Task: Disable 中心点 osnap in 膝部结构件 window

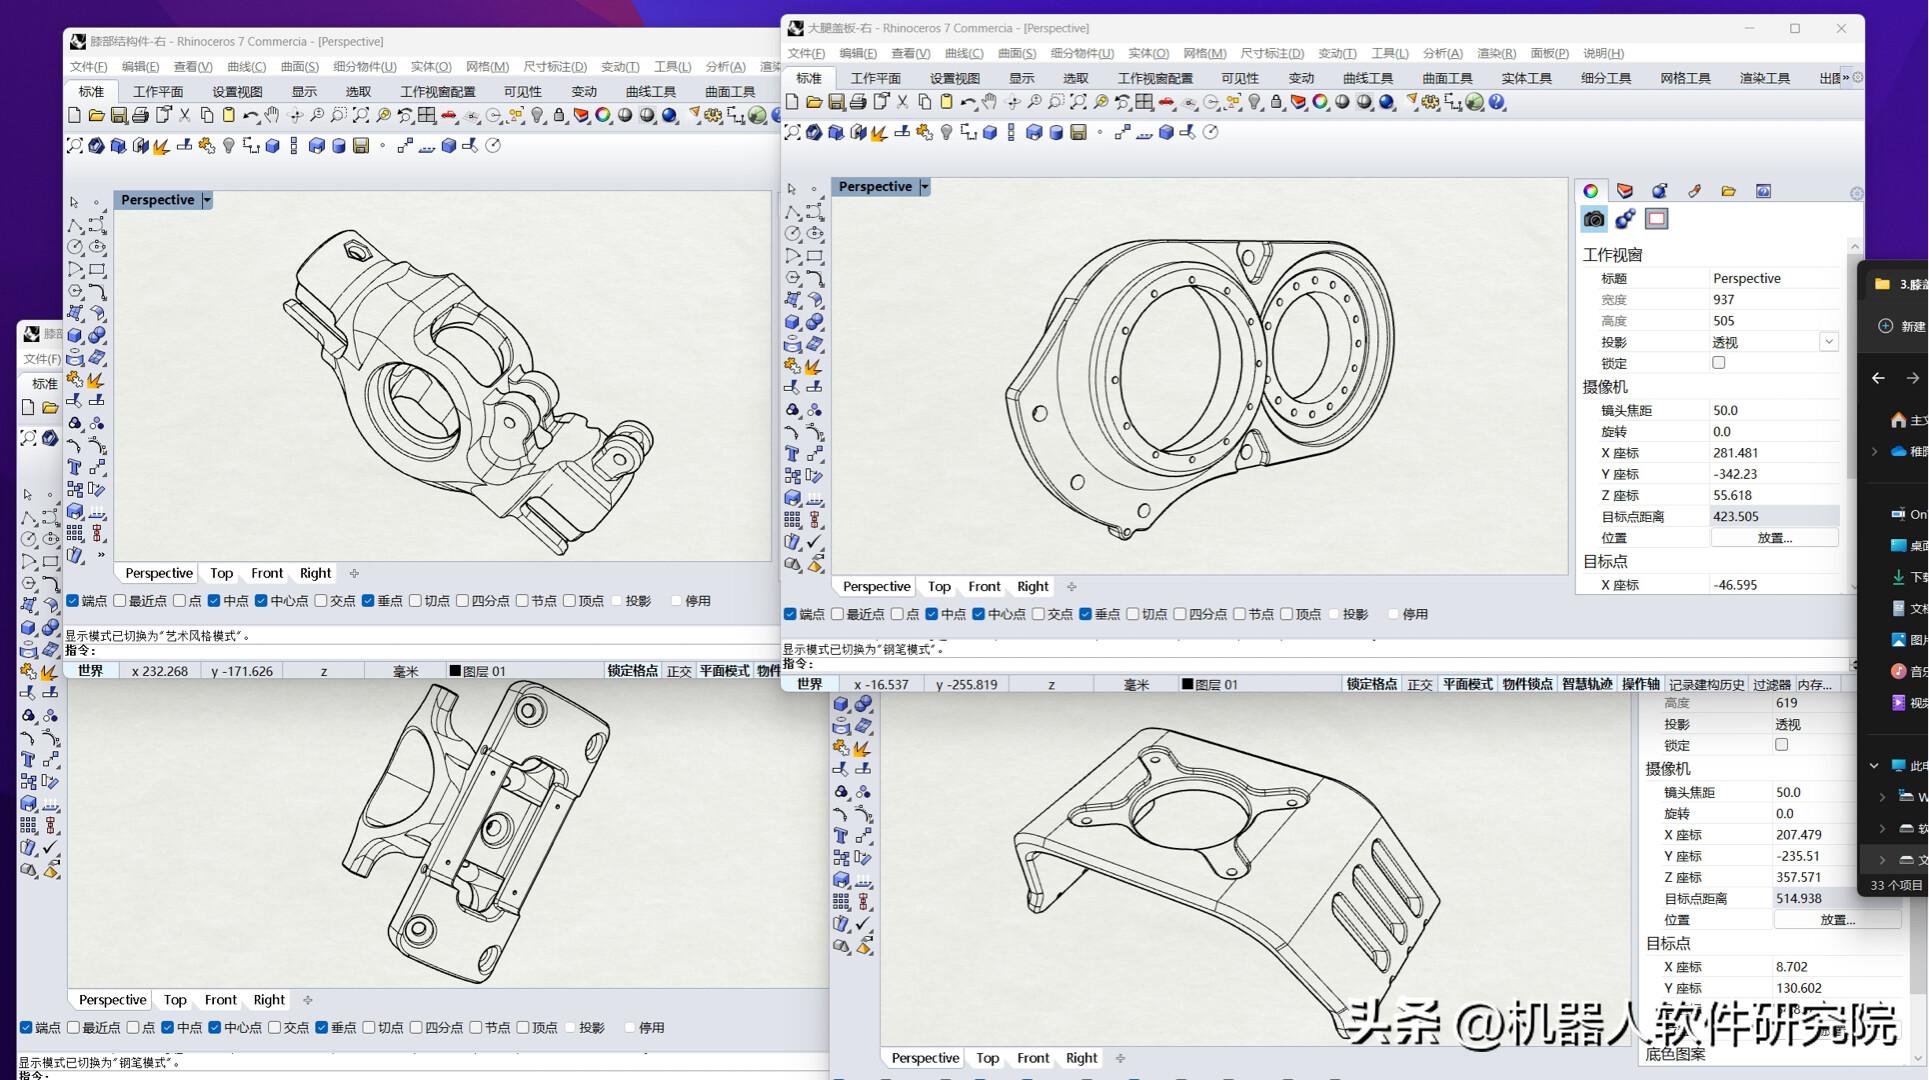Action: click(x=261, y=601)
